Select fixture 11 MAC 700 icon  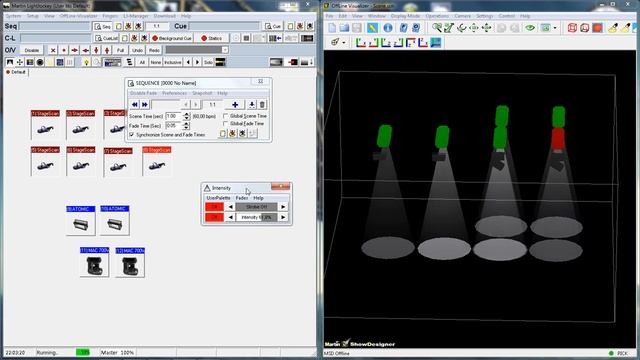(x=94, y=262)
